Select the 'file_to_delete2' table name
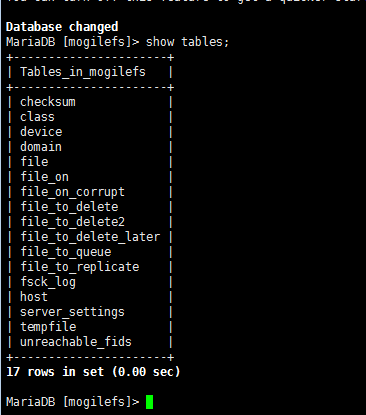 [x=72, y=222]
